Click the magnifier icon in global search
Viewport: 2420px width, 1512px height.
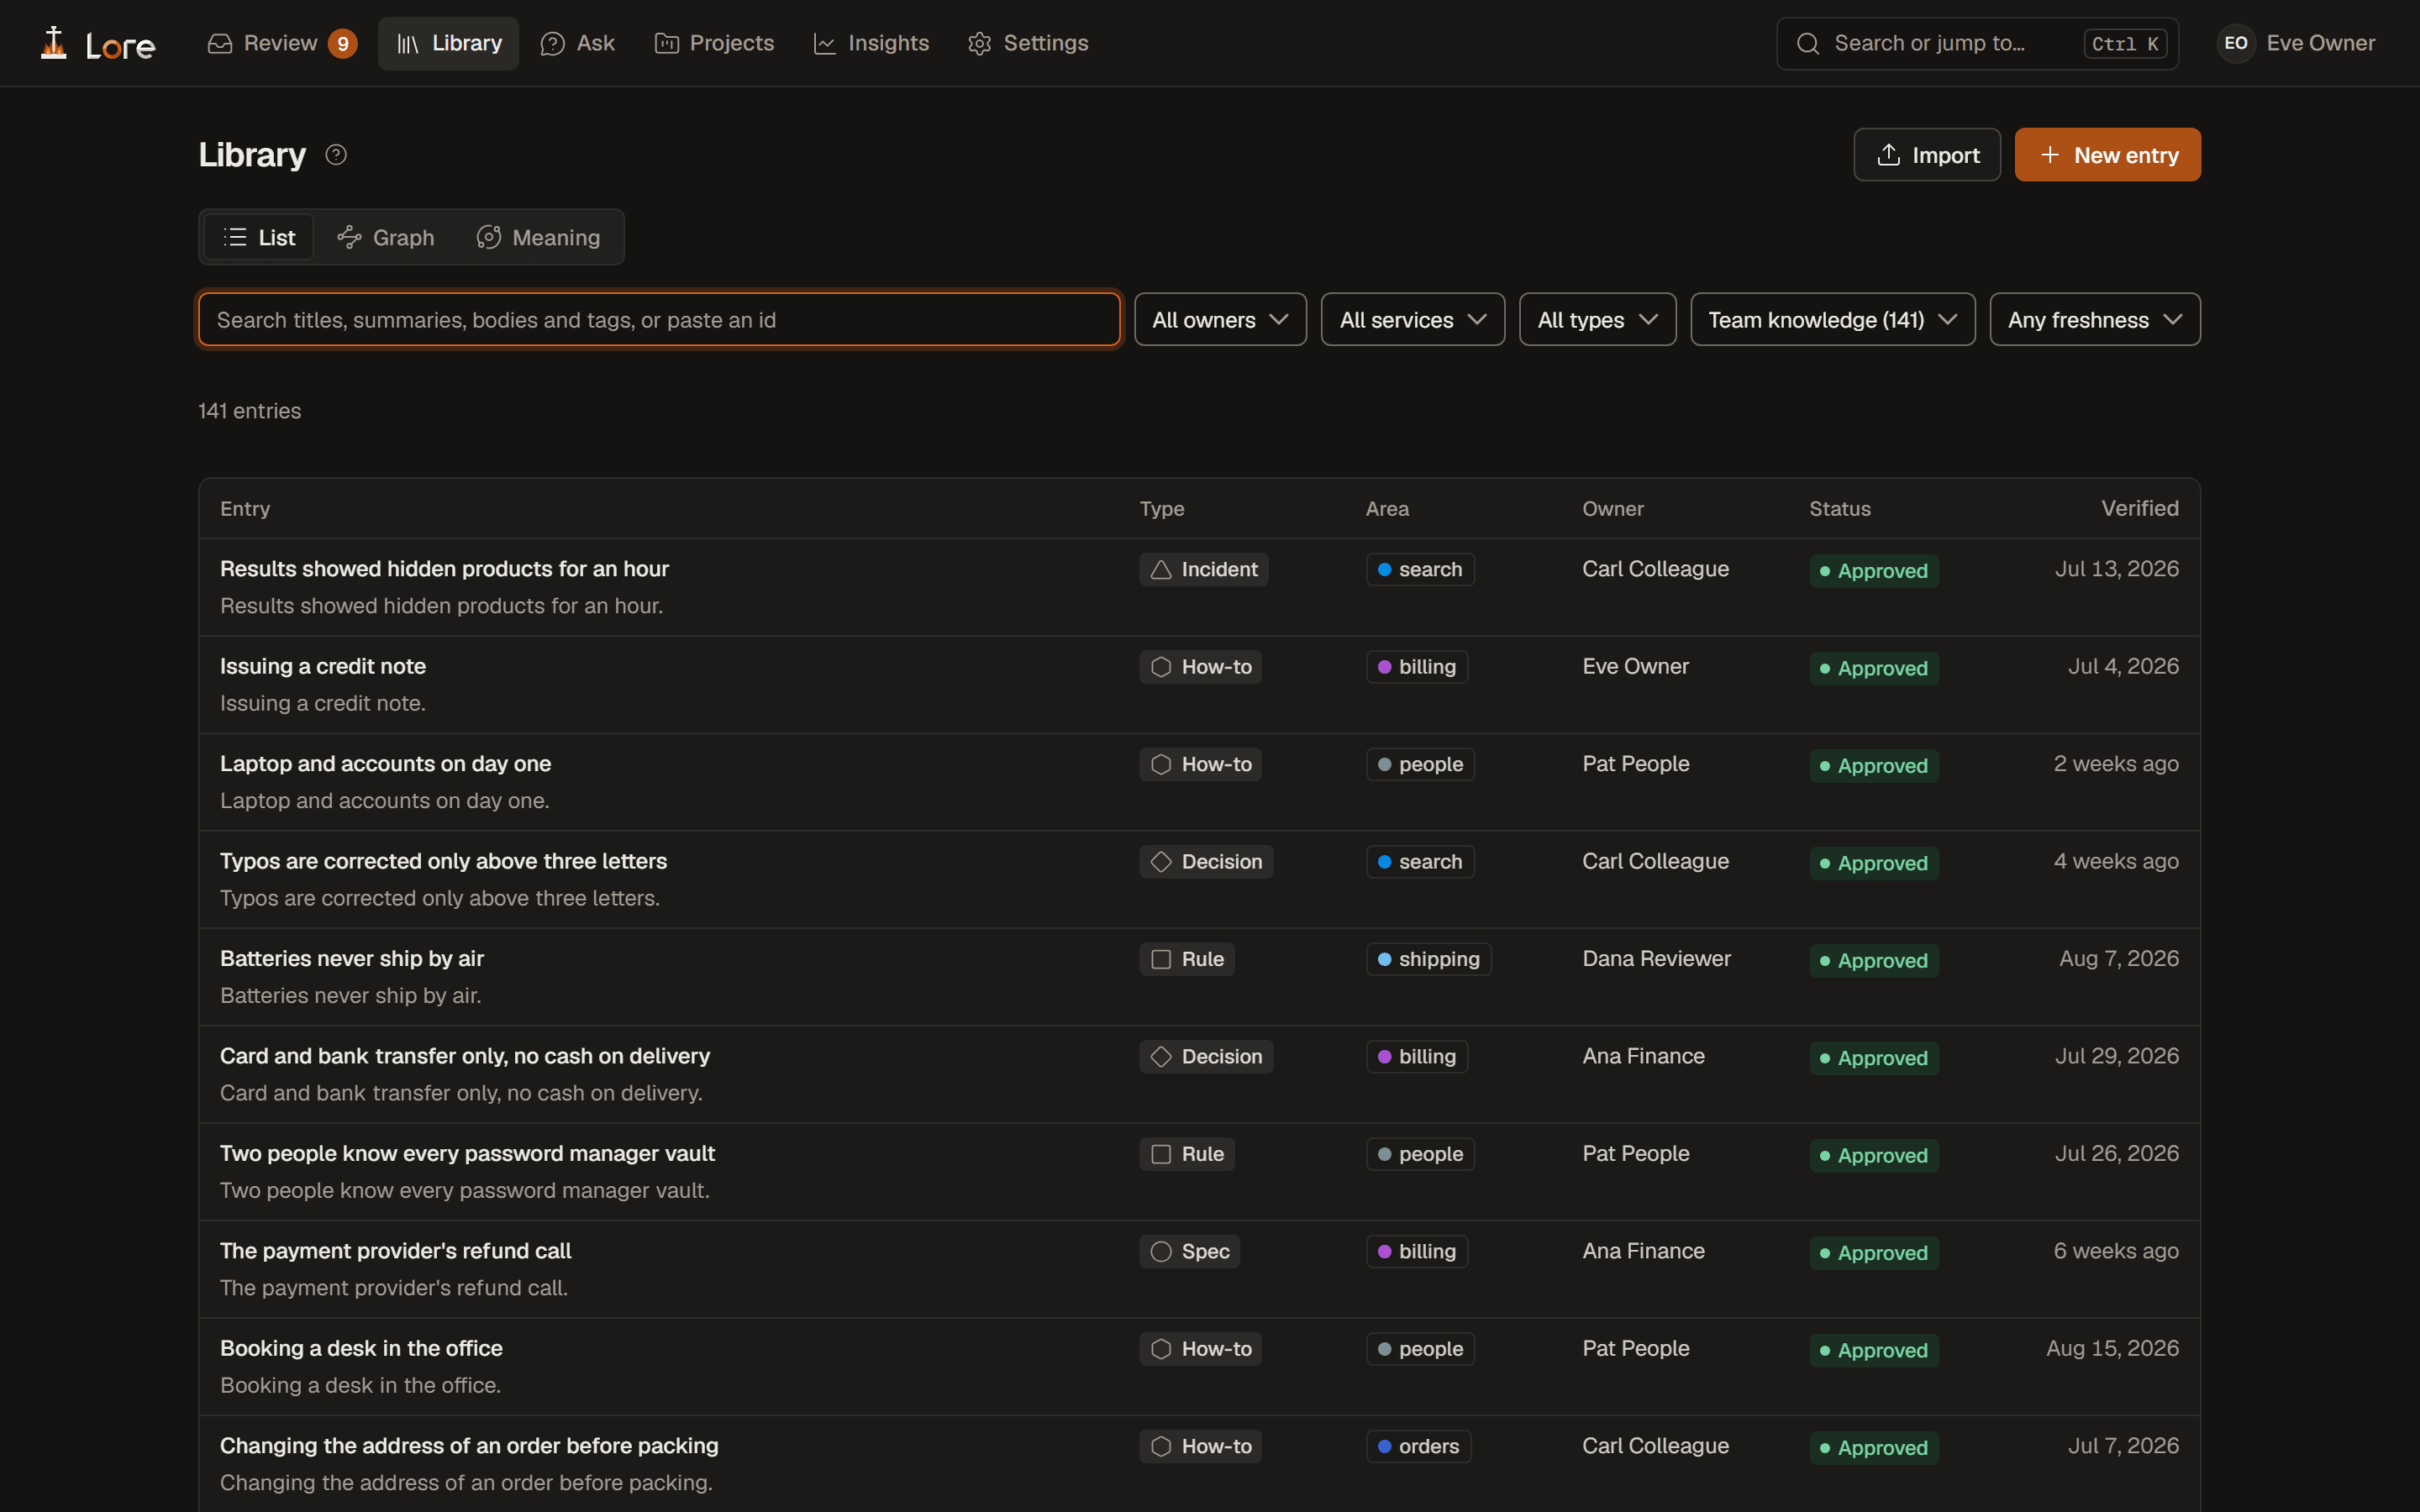point(1807,43)
